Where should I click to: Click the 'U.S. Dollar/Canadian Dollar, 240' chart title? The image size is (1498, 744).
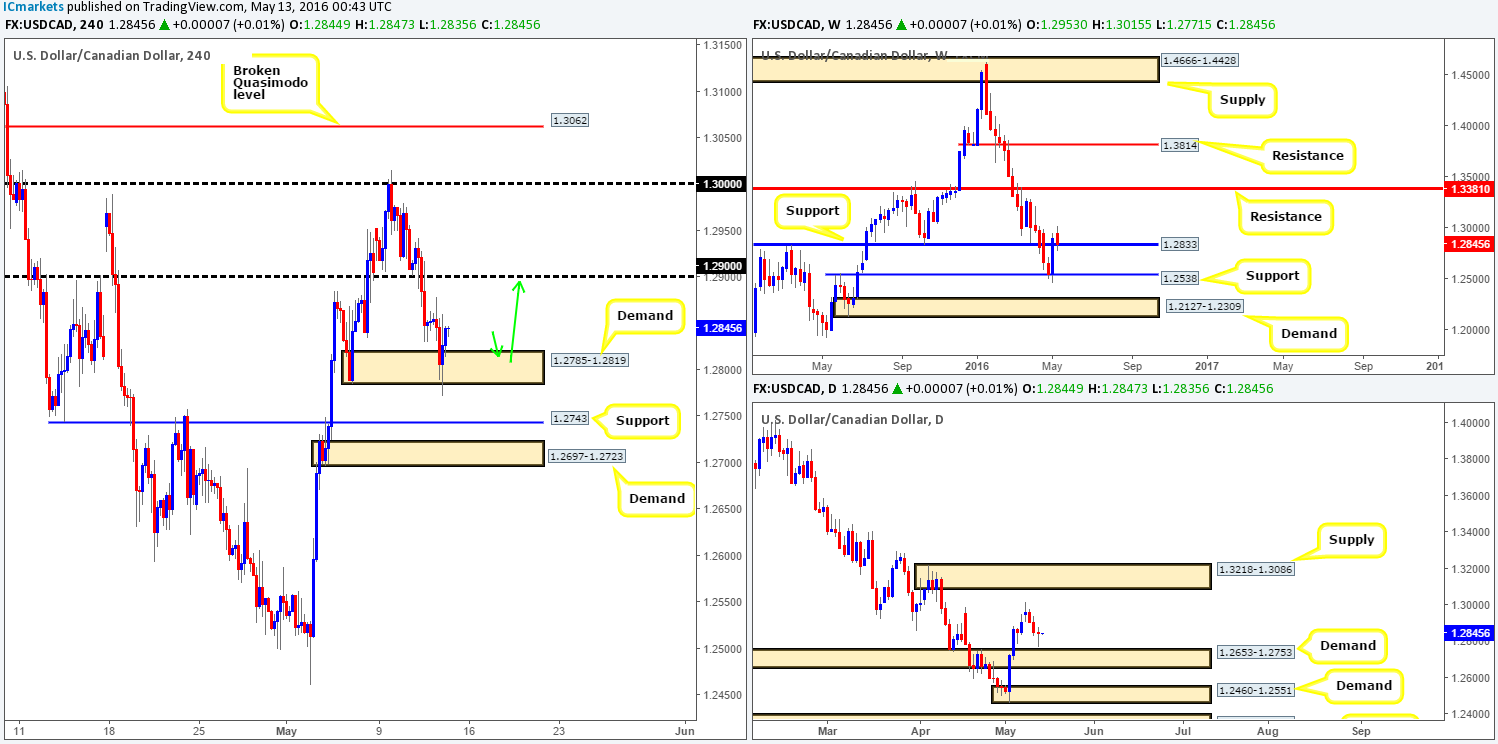[112, 55]
